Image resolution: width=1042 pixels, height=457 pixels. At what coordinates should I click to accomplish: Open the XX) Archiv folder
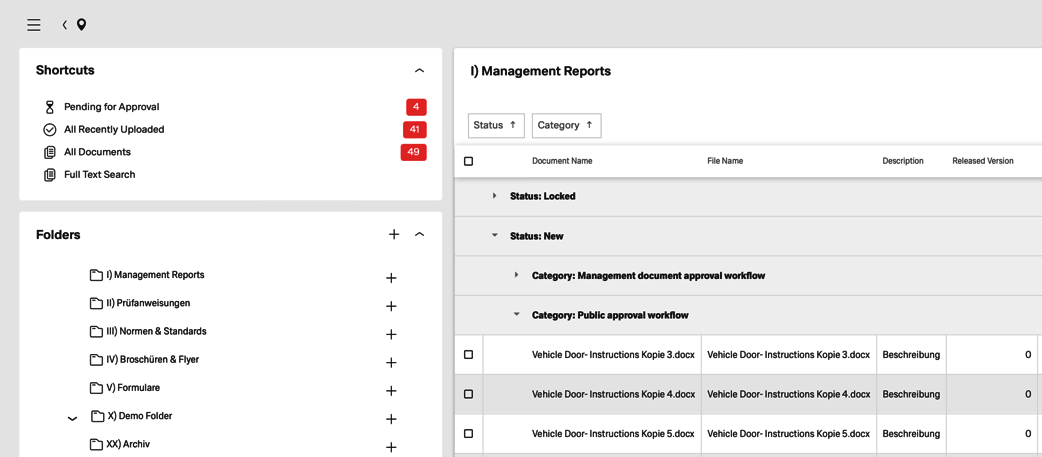coord(128,444)
